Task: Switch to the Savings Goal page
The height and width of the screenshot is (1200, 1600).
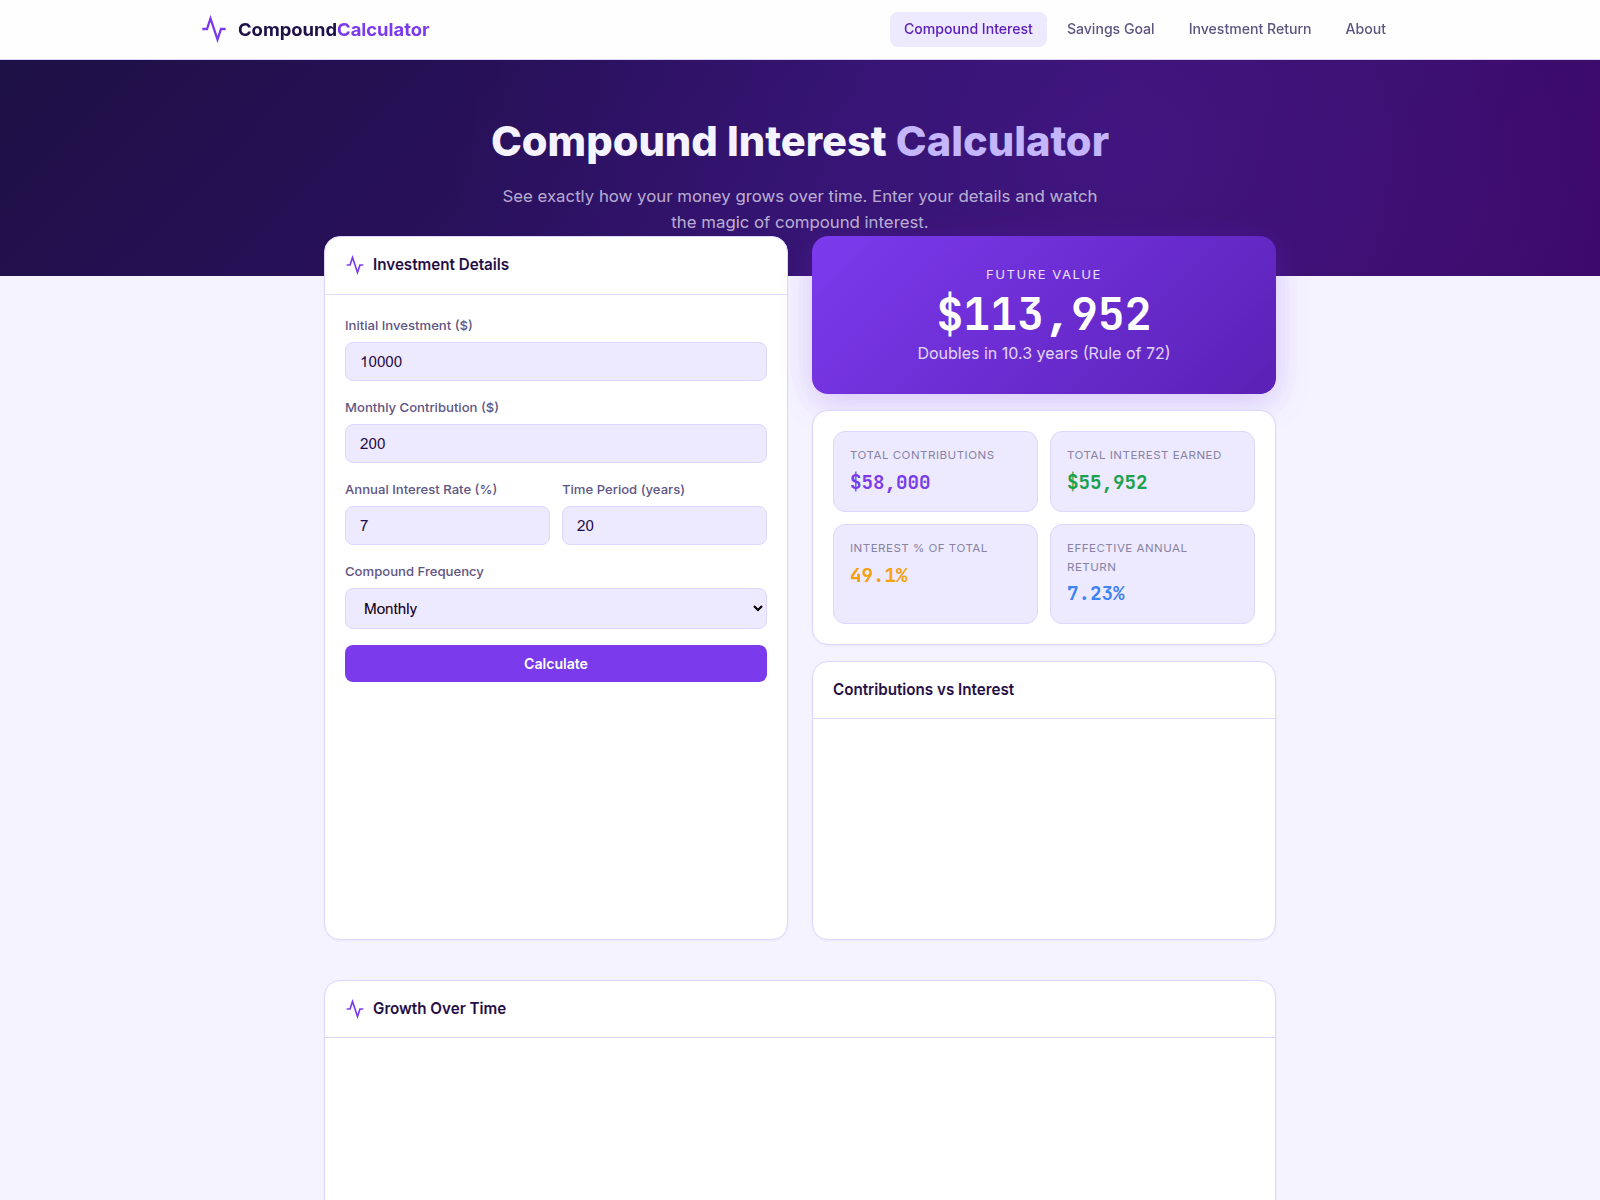Action: pyautogui.click(x=1110, y=29)
